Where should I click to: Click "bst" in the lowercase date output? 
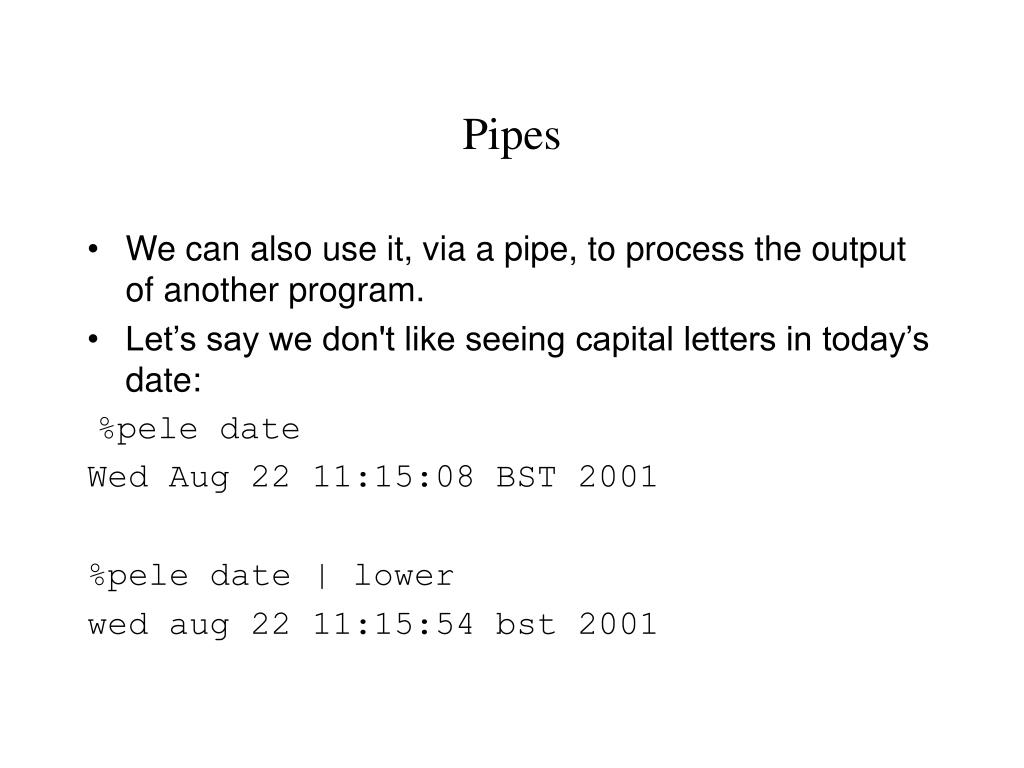click(x=526, y=624)
